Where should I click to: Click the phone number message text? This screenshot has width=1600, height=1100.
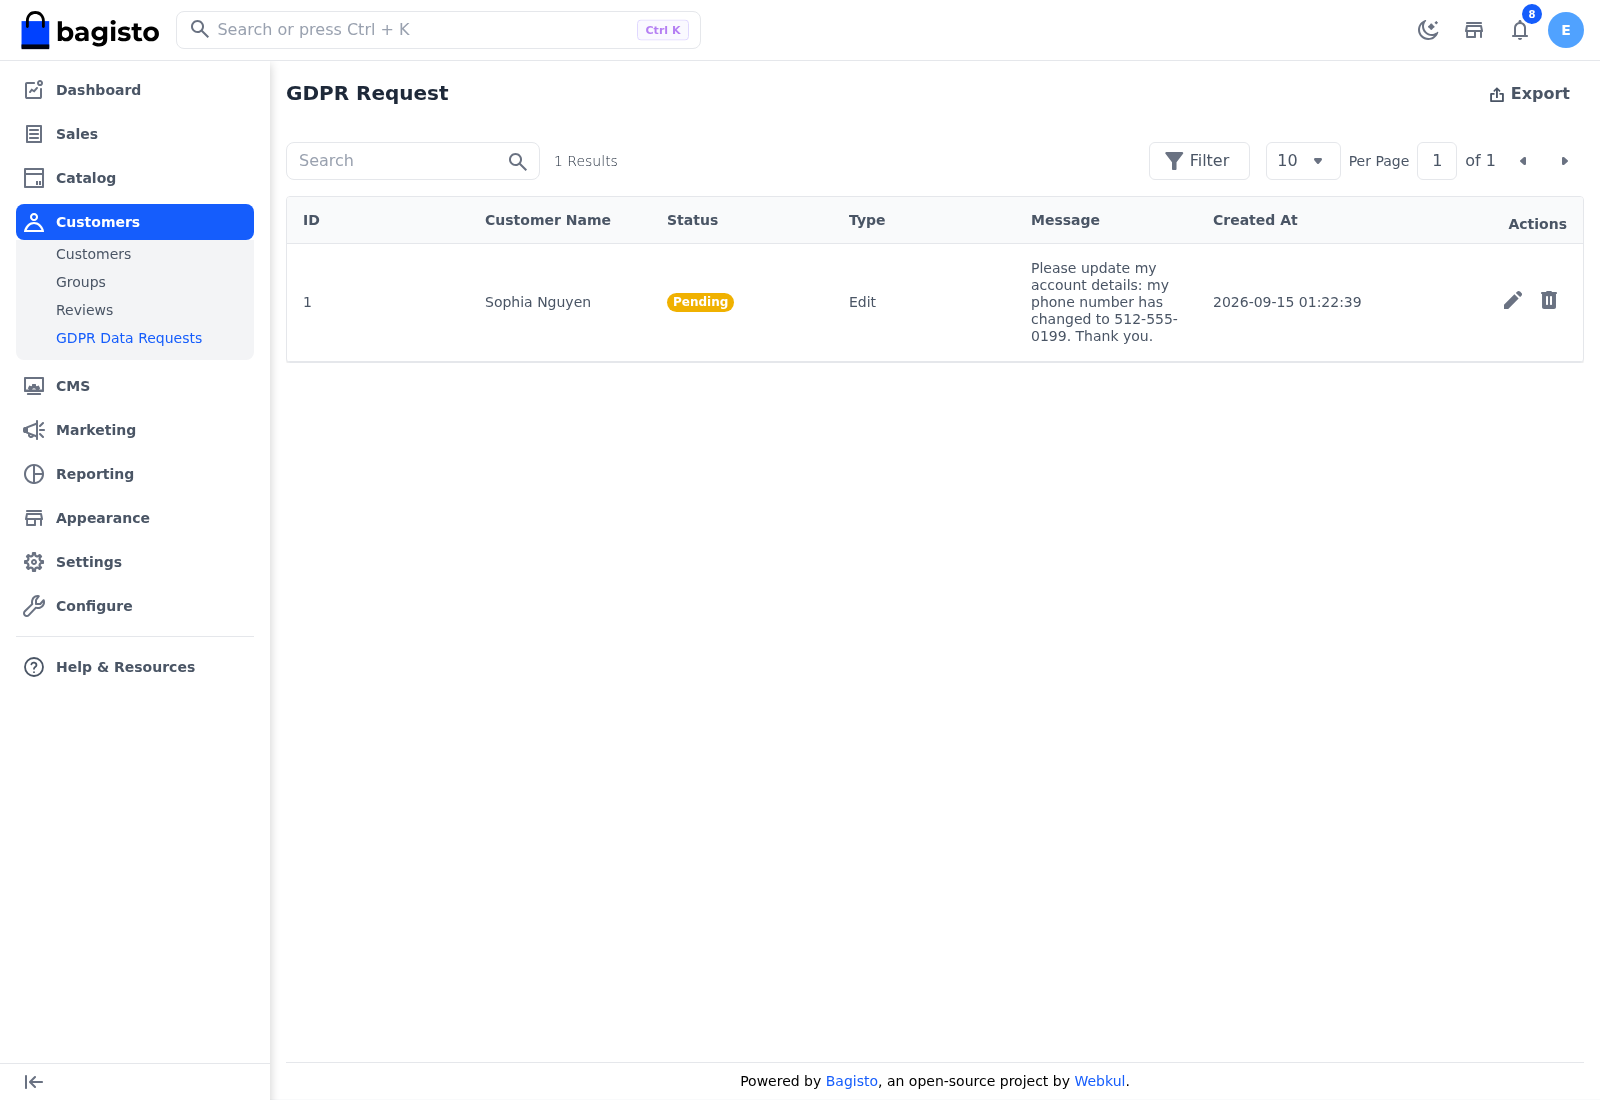click(1105, 302)
